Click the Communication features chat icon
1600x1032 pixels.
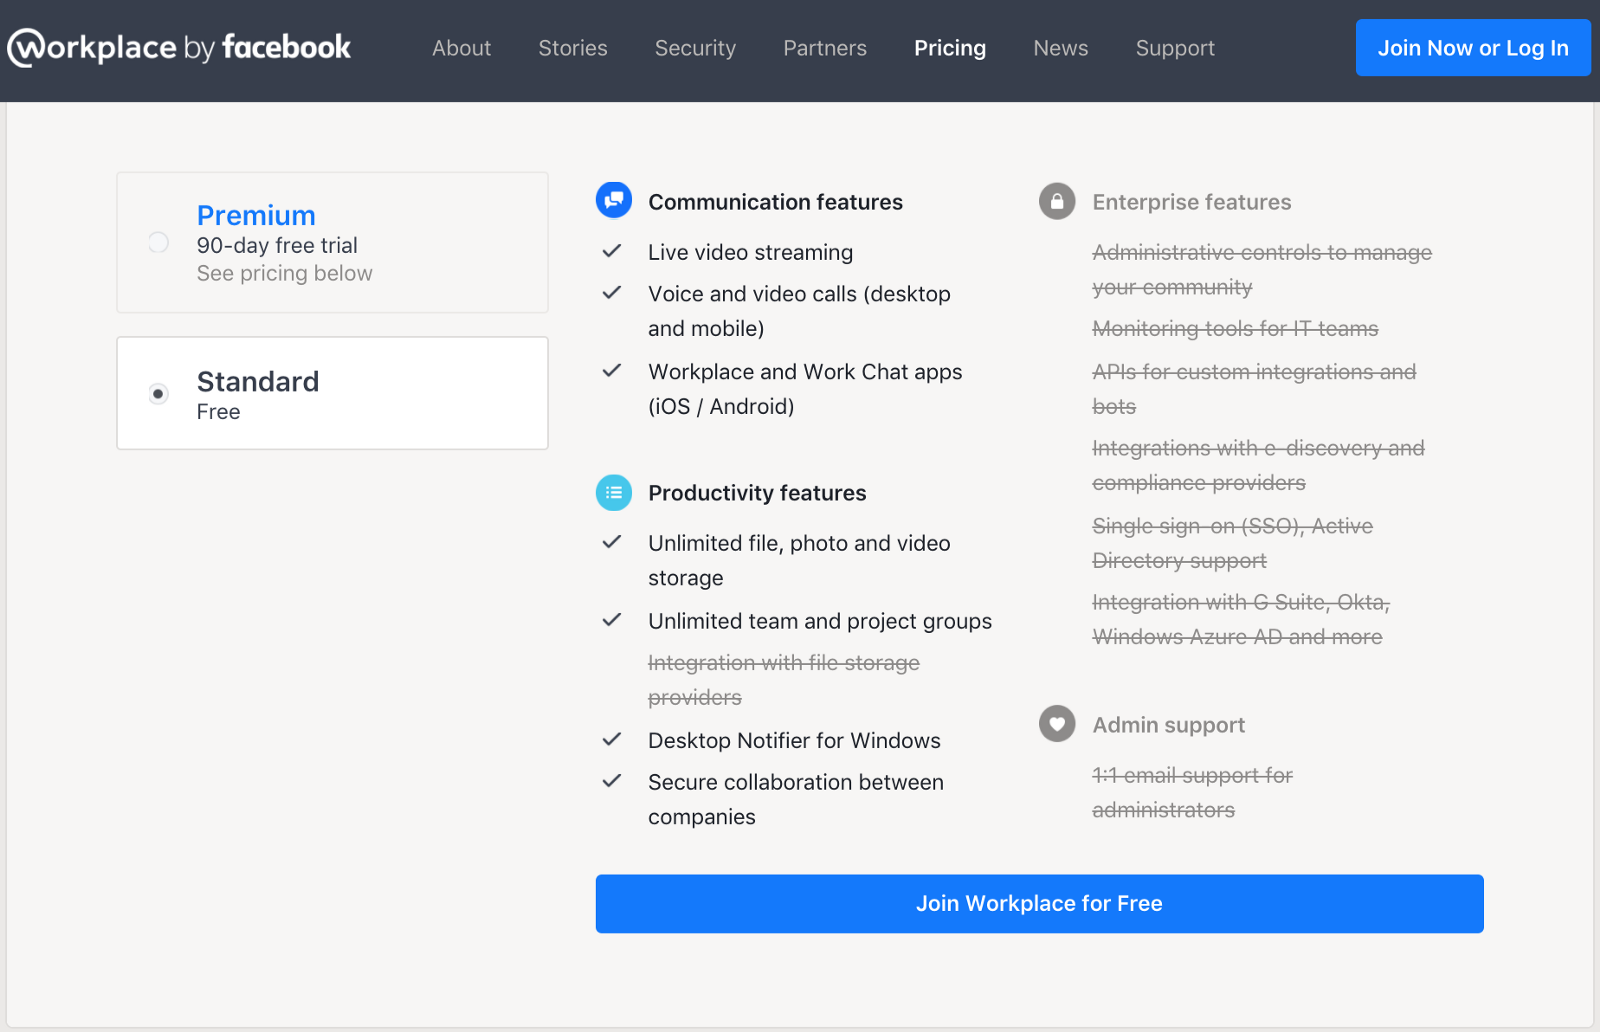click(x=614, y=200)
